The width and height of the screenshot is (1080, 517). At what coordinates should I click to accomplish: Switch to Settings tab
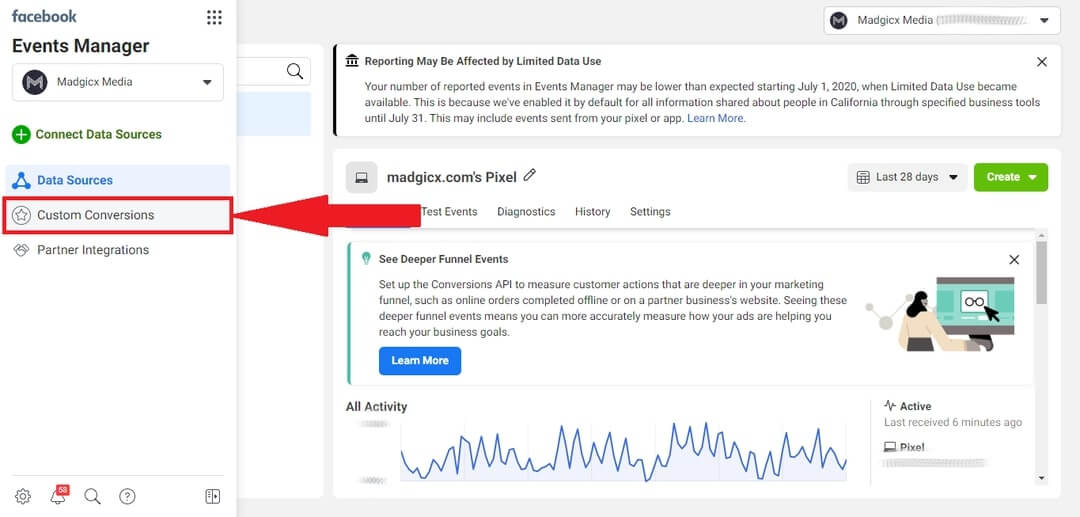coord(650,212)
